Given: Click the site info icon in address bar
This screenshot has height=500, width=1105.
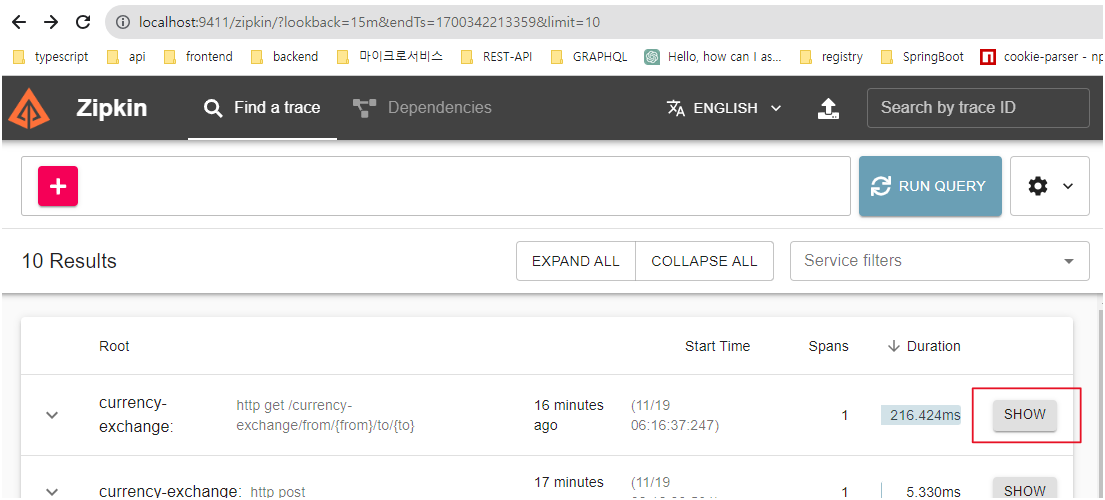Looking at the screenshot, I should pyautogui.click(x=123, y=23).
